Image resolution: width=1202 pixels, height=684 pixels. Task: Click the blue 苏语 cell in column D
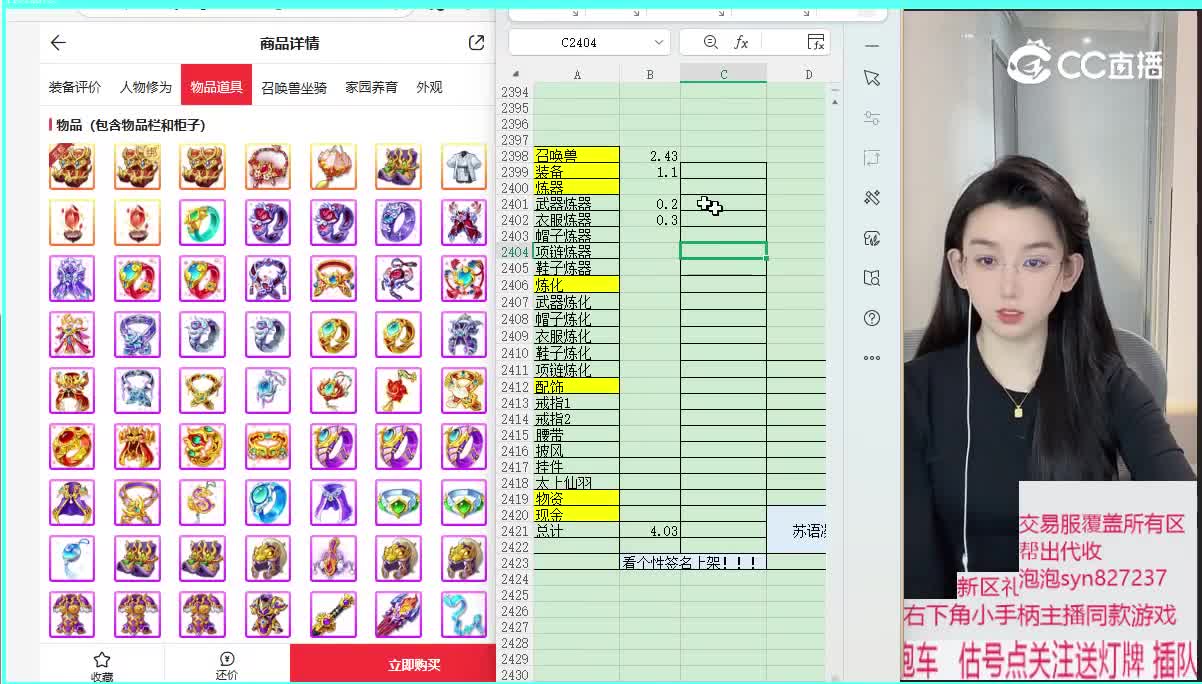pyautogui.click(x=797, y=530)
